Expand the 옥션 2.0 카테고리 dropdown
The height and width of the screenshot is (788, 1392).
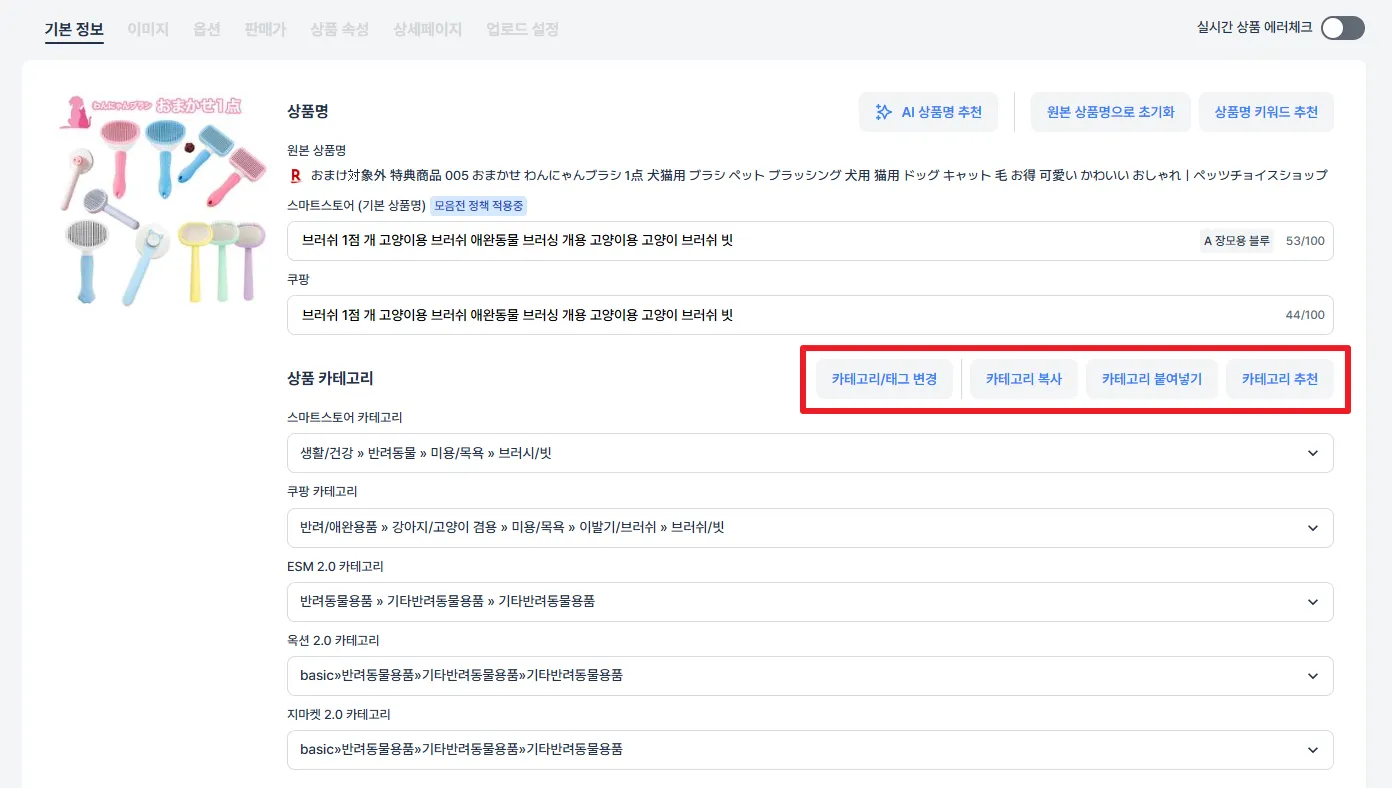(x=810, y=675)
